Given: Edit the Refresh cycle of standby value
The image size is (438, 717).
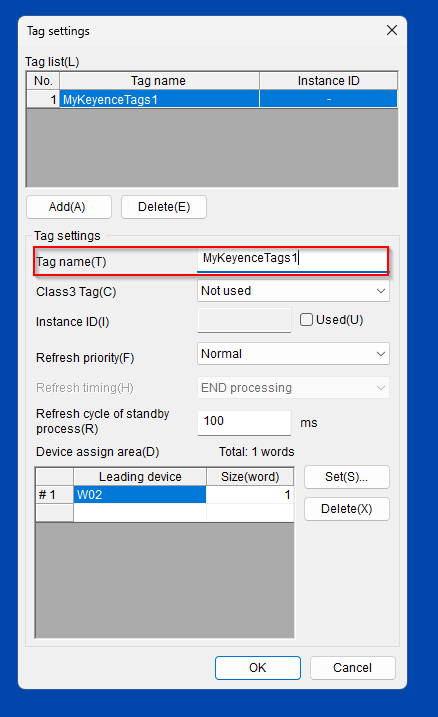Looking at the screenshot, I should coord(244,423).
